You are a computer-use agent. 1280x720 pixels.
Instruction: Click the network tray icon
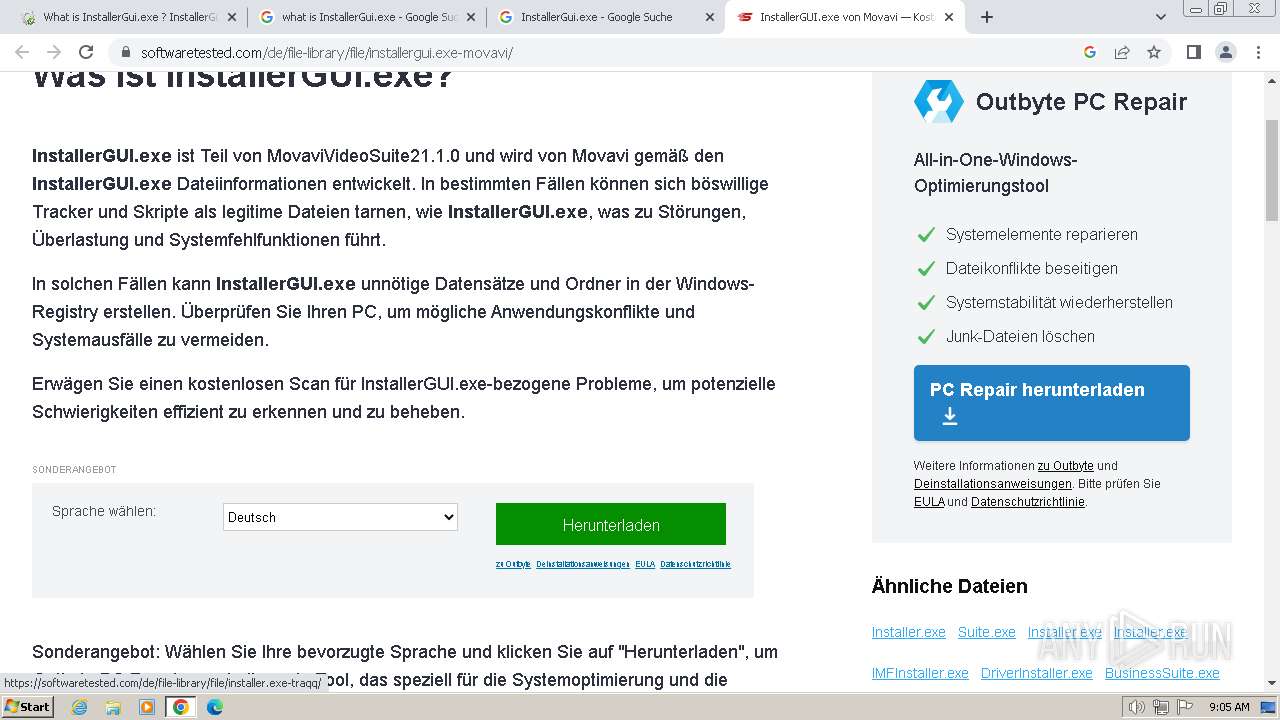point(1161,707)
